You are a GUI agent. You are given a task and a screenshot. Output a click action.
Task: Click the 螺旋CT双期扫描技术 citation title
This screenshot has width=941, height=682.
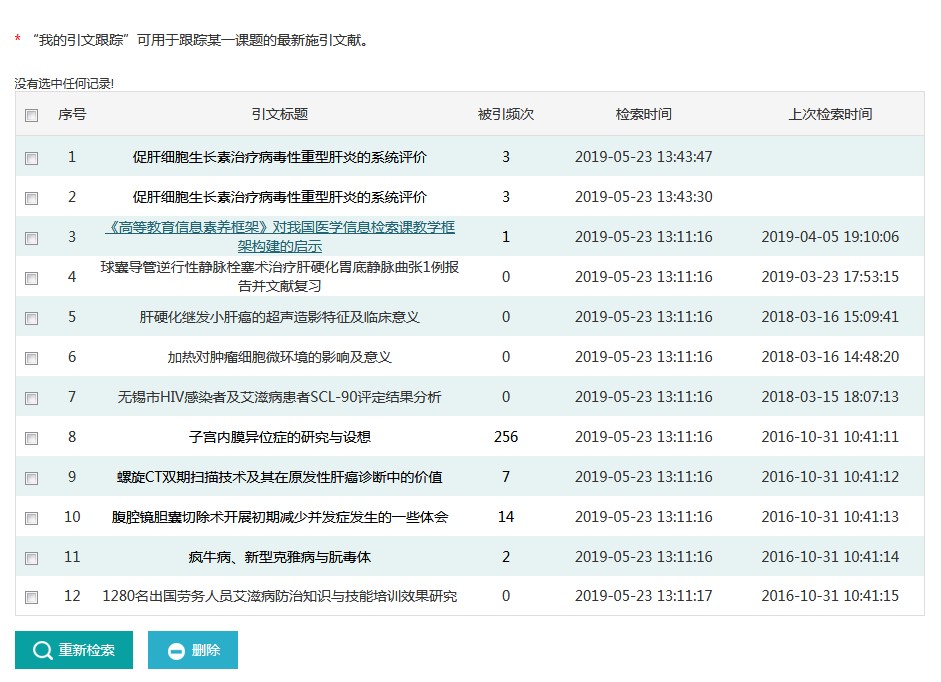[x=280, y=477]
